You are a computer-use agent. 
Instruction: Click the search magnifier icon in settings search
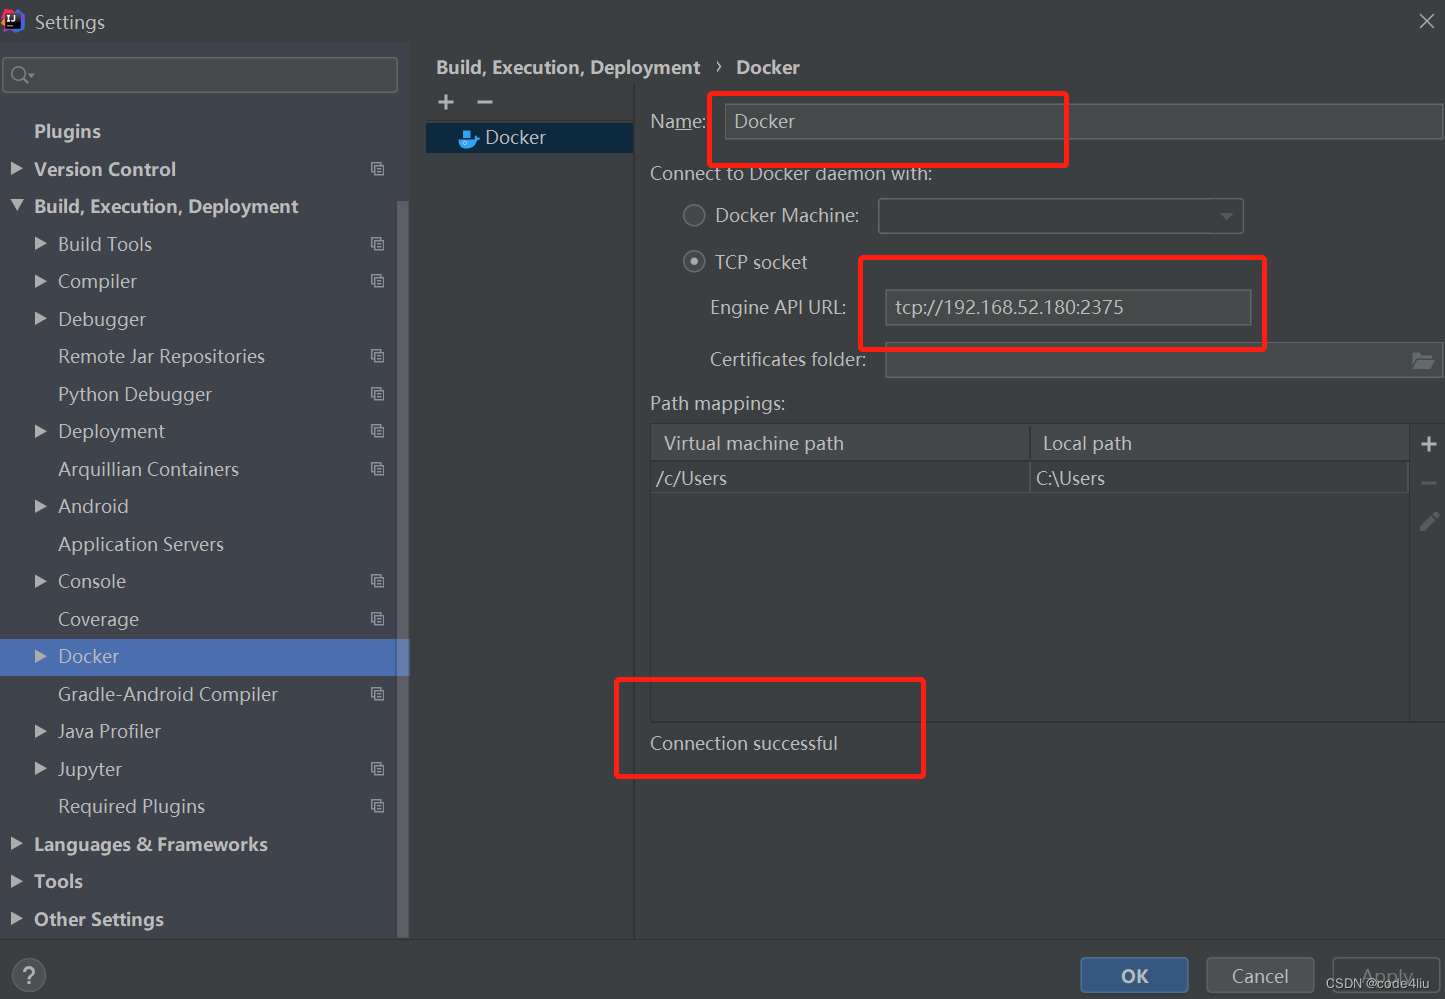pyautogui.click(x=21, y=75)
